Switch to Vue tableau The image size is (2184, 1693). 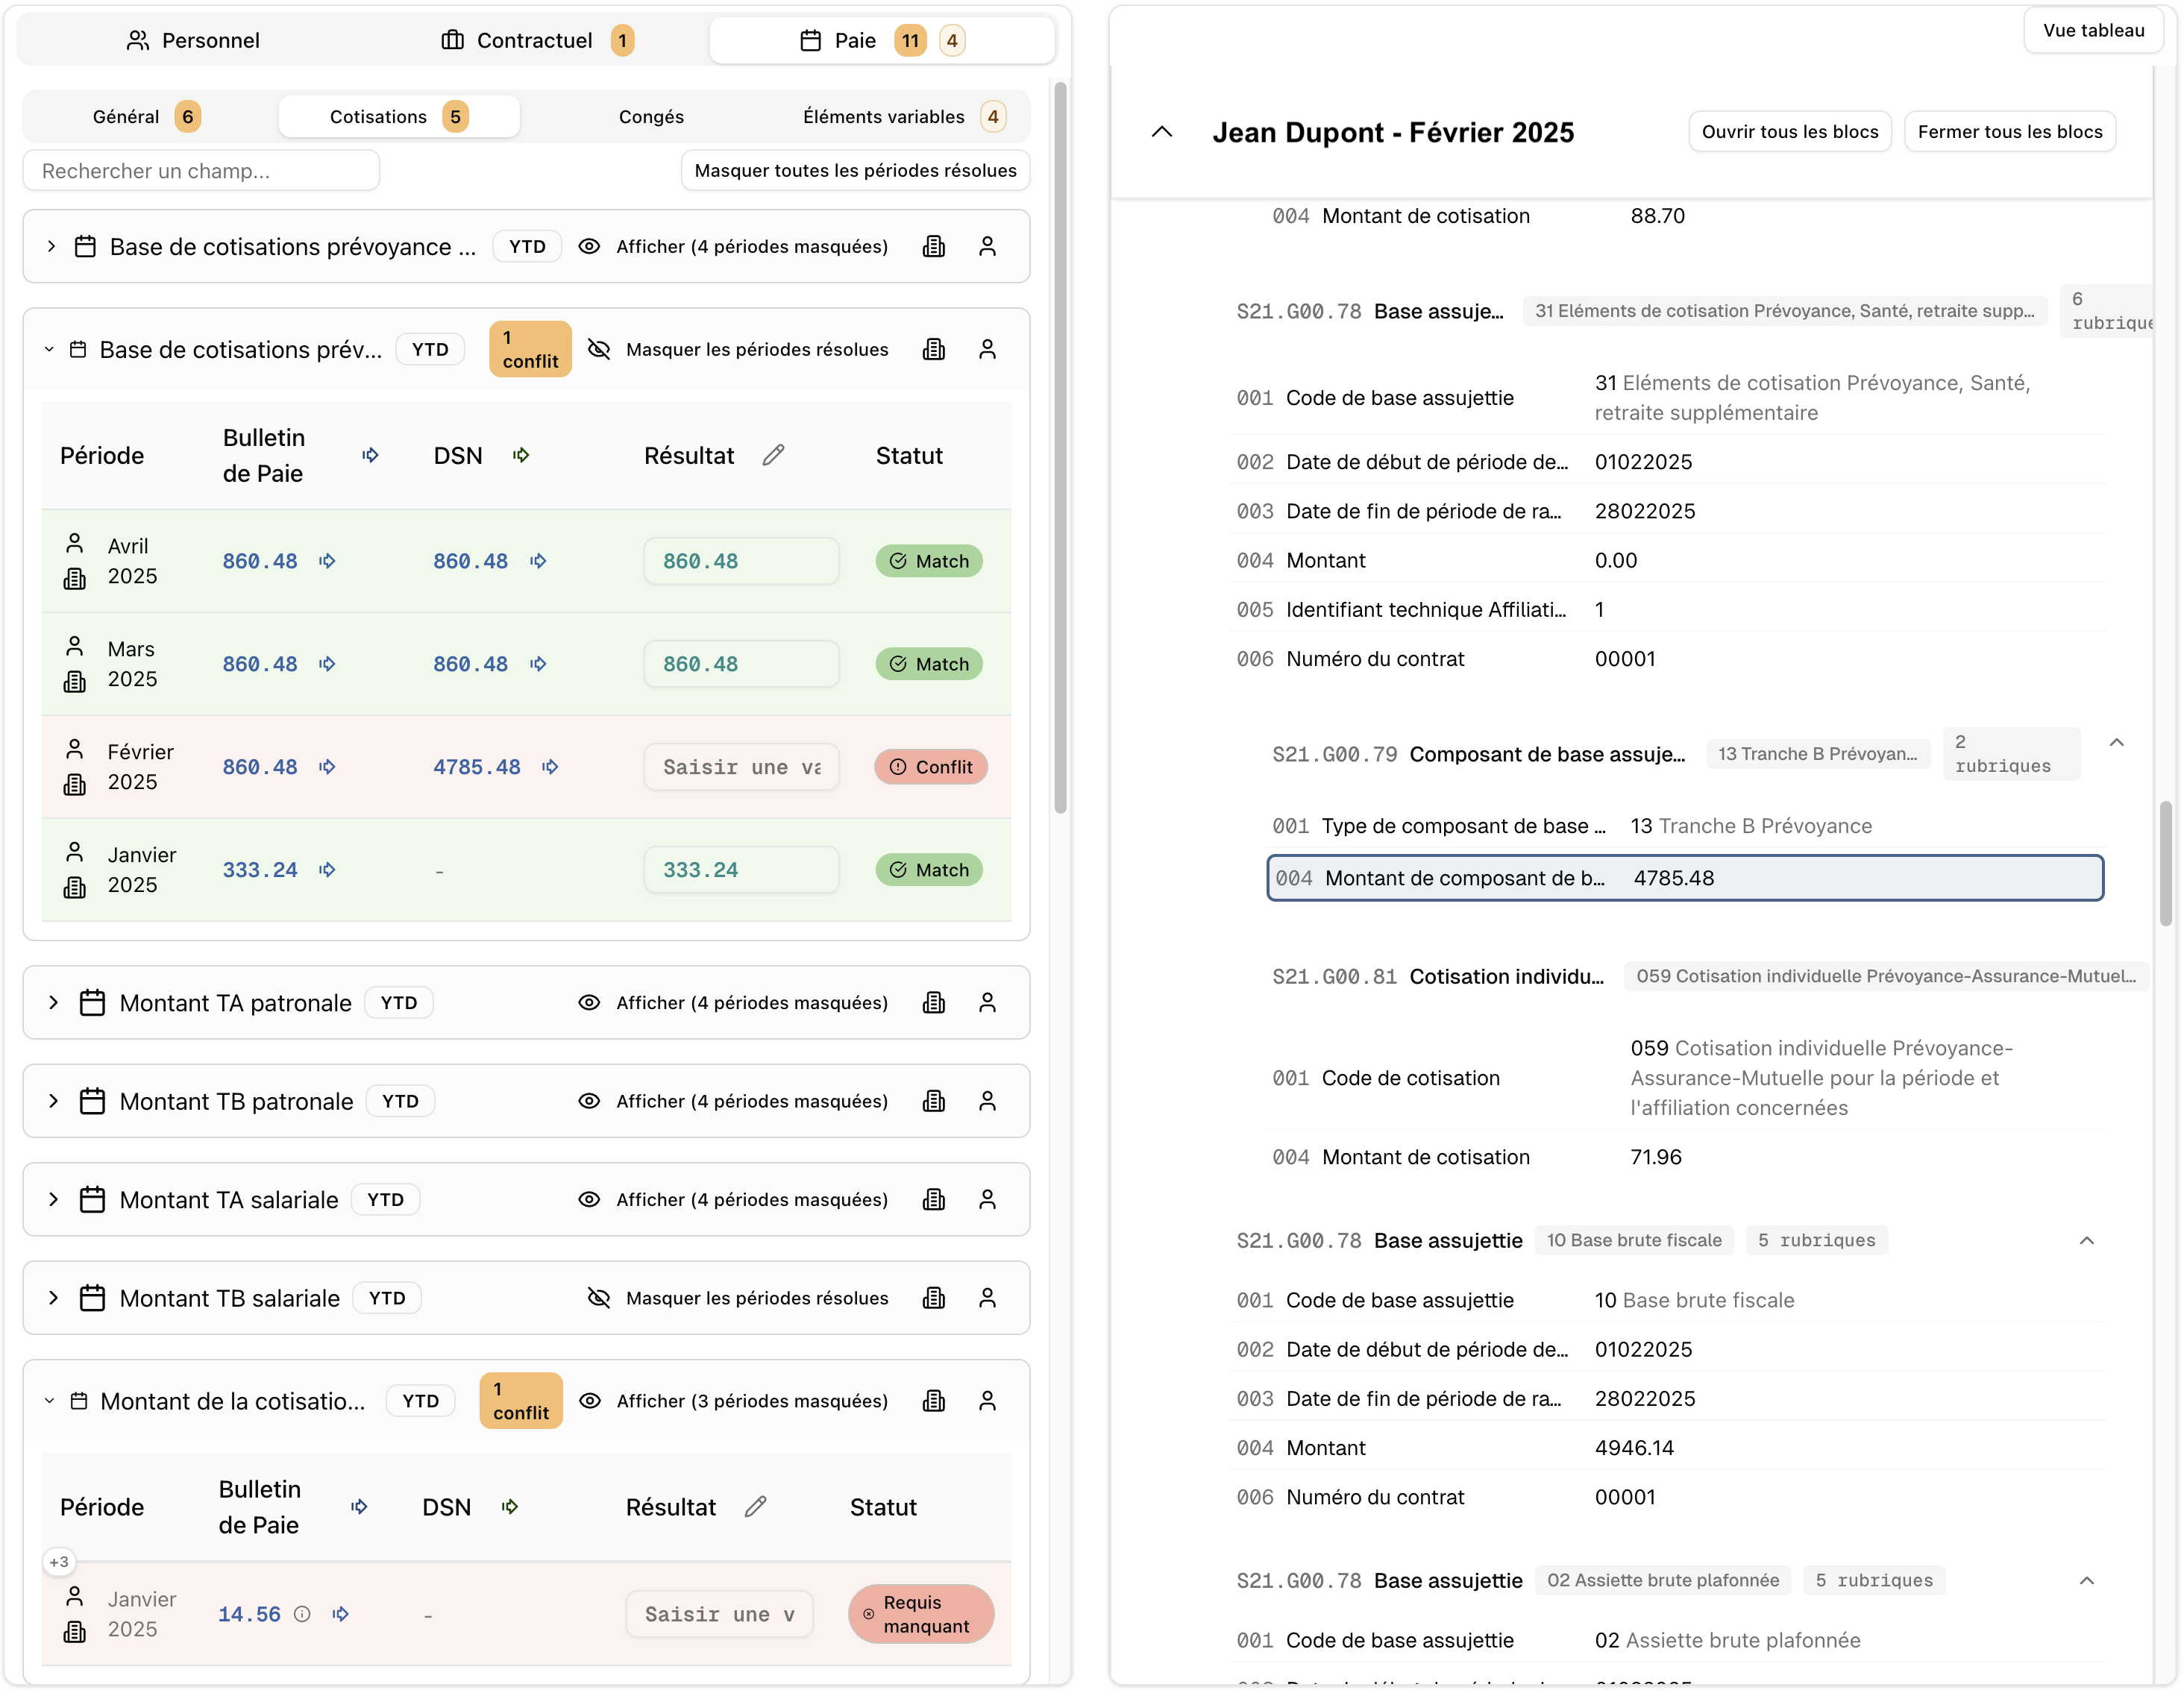2092,30
